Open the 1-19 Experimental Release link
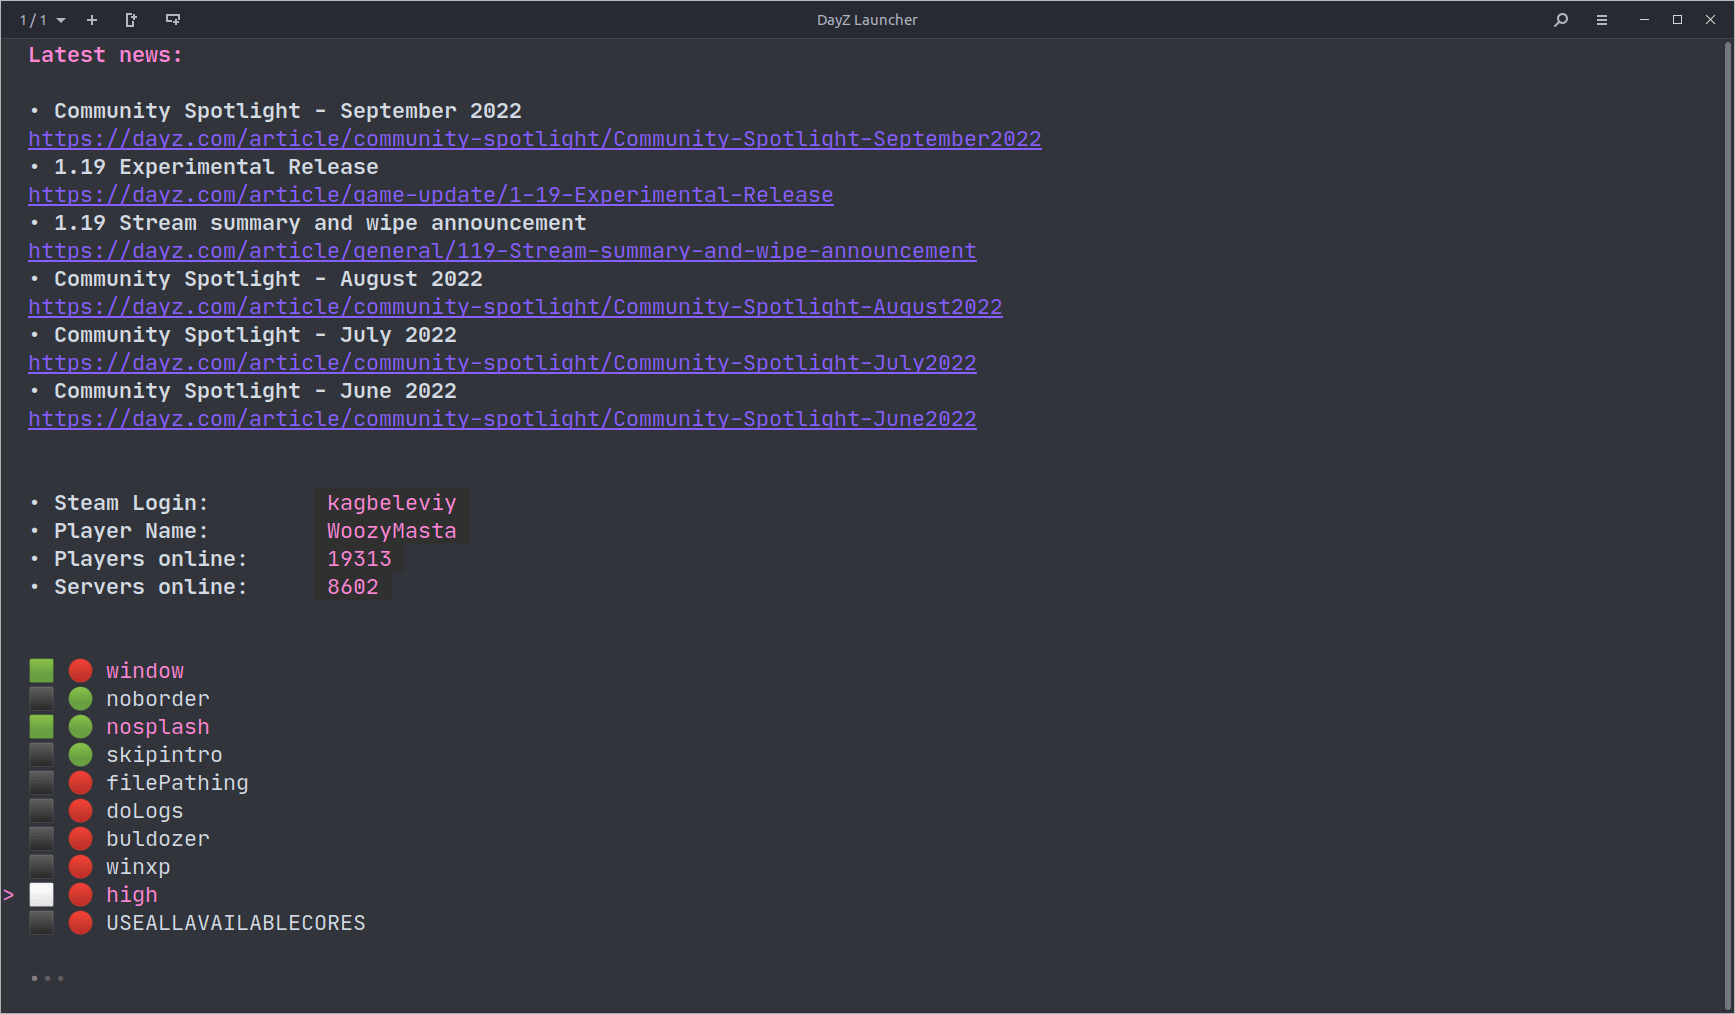Image resolution: width=1735 pixels, height=1014 pixels. 431,195
